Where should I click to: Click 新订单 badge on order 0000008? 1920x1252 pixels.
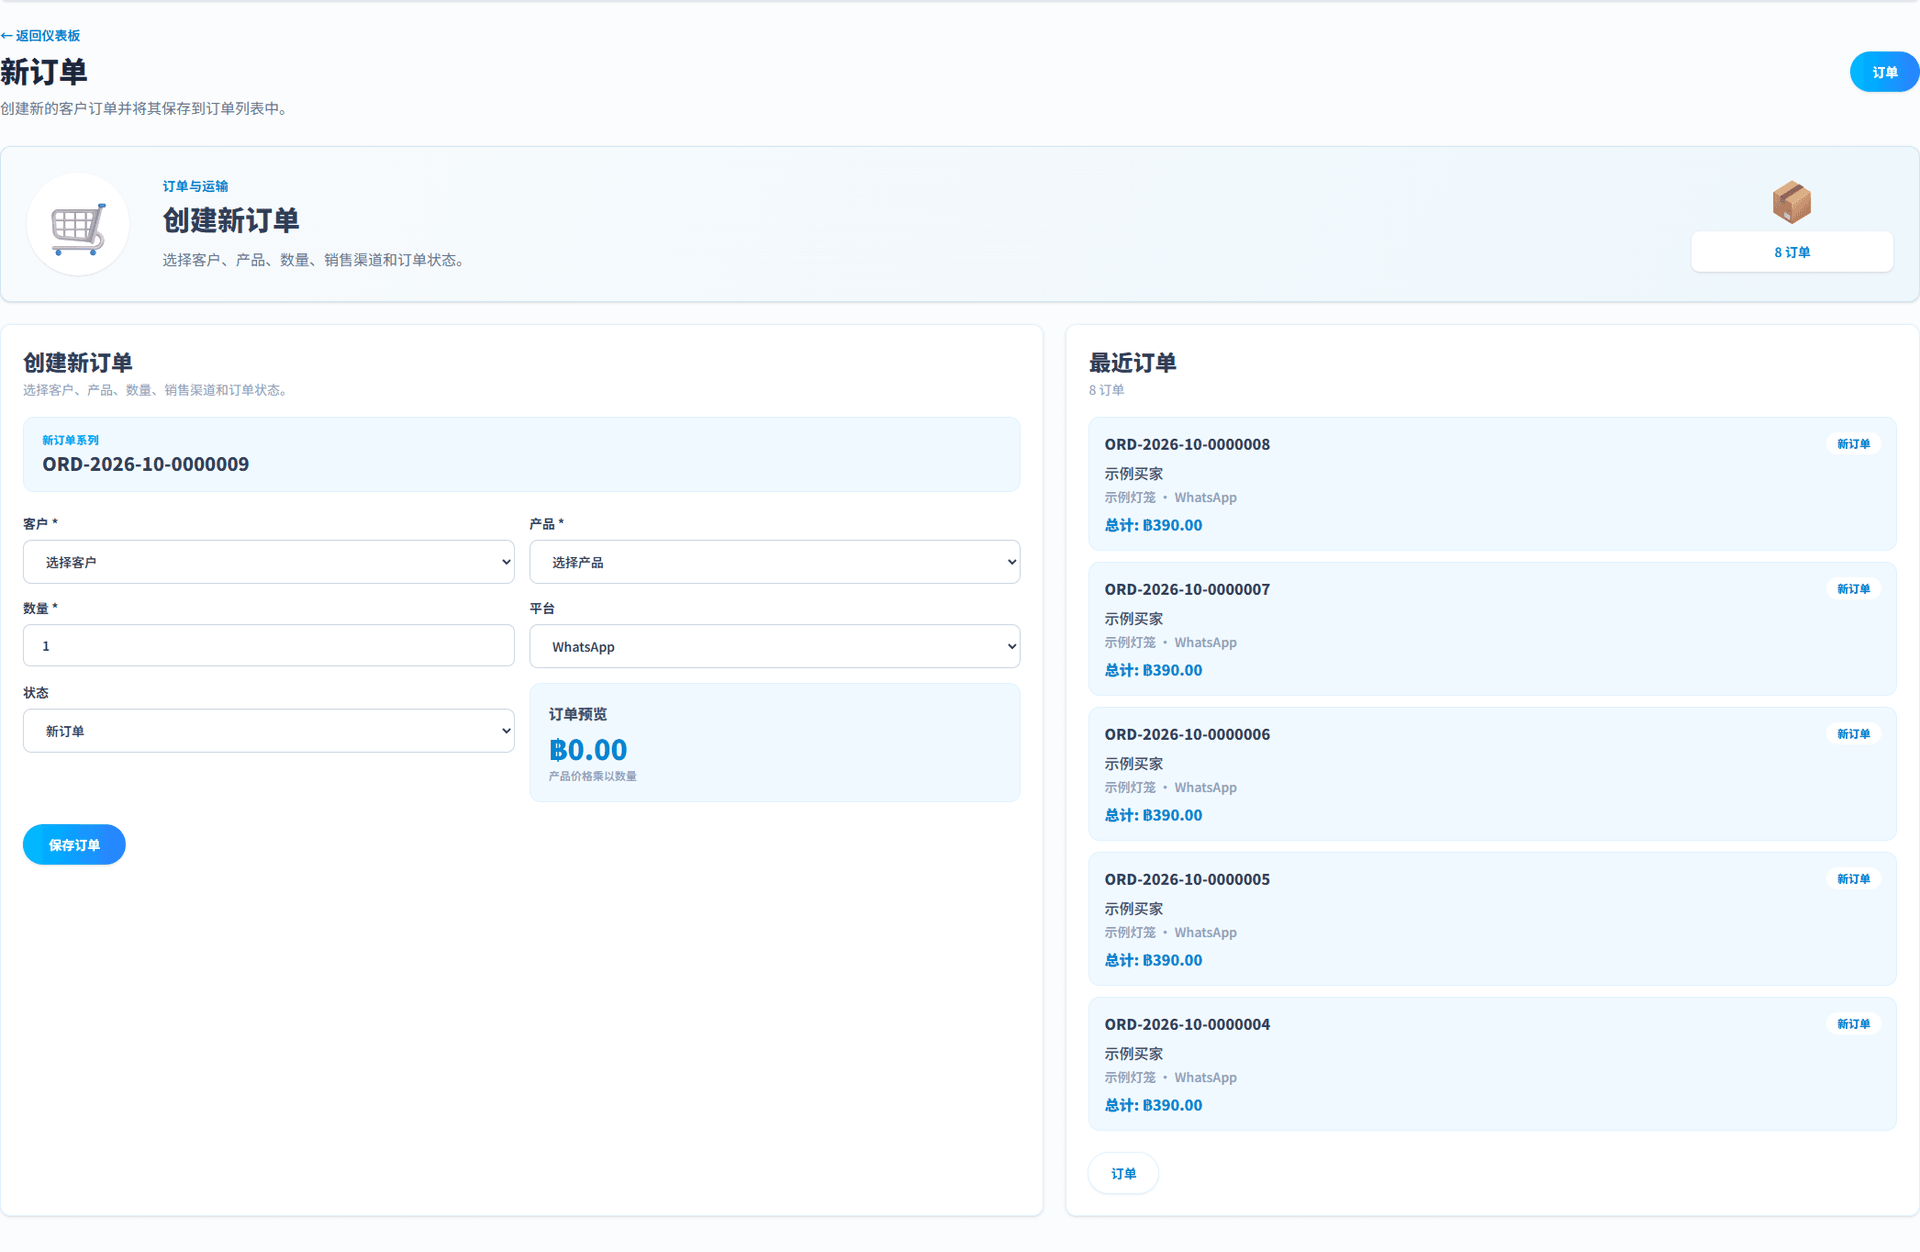click(x=1853, y=444)
